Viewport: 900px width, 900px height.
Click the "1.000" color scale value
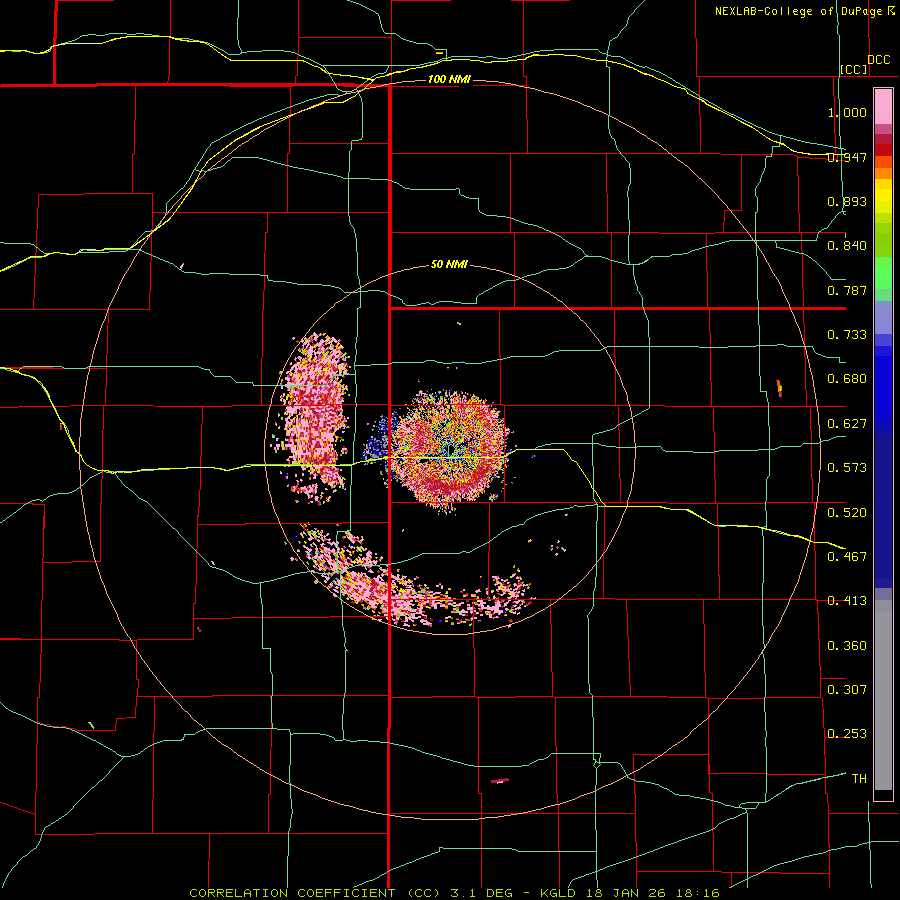pyautogui.click(x=847, y=112)
